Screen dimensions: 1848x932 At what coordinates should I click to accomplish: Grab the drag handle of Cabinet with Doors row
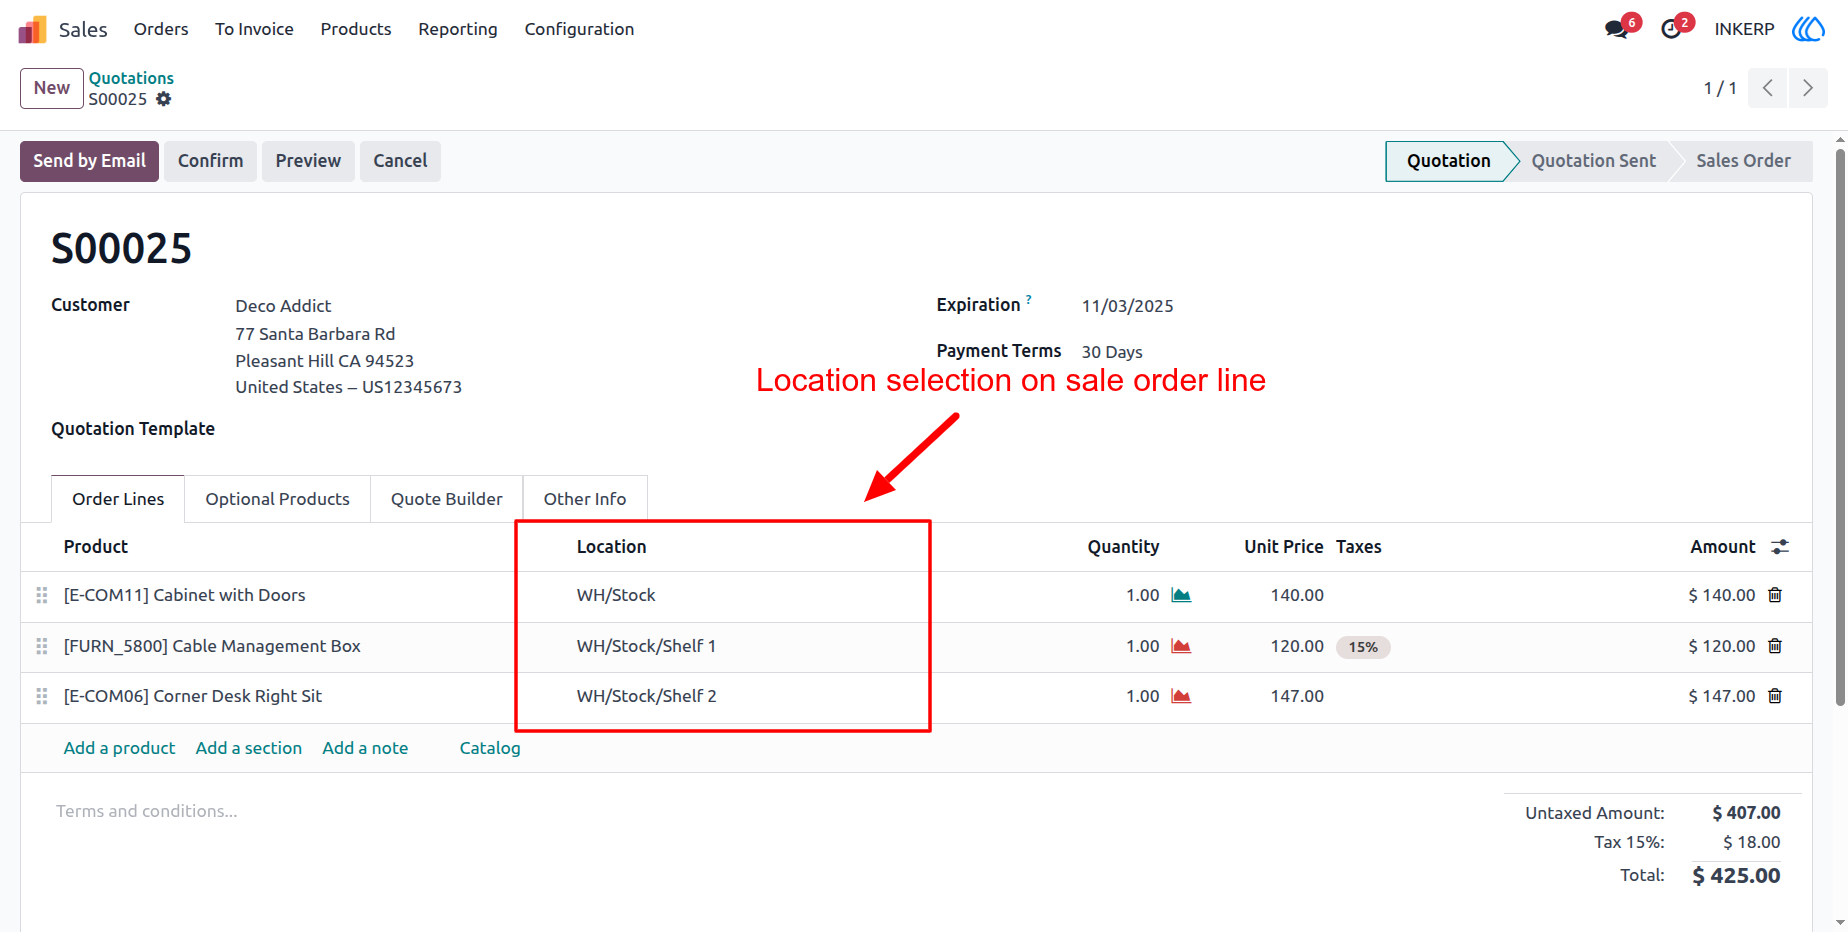coord(42,595)
